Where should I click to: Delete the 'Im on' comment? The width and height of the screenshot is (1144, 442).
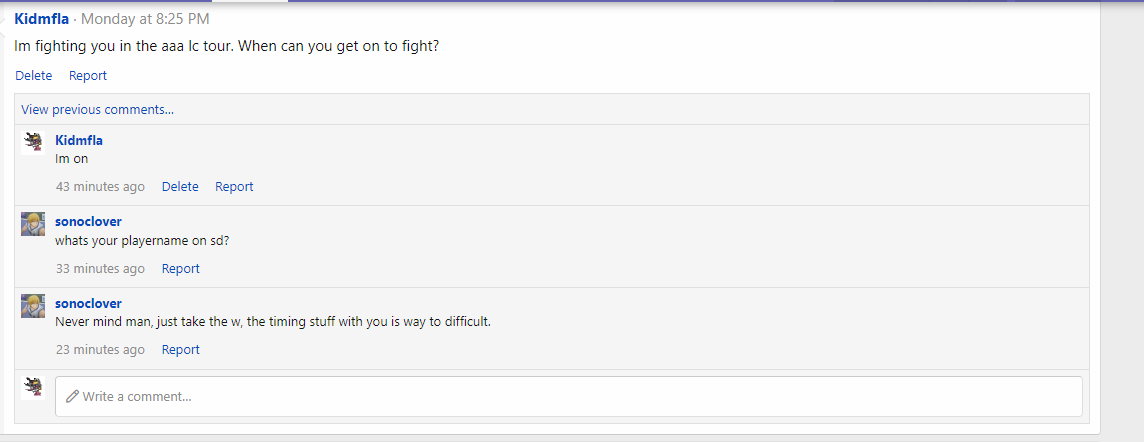click(180, 186)
